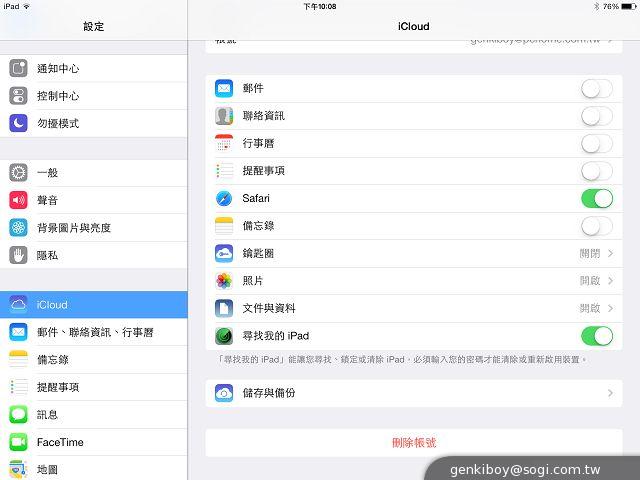Tap the 下午10:08 clock in status bar
The image size is (640, 480).
pyautogui.click(x=320, y=7)
